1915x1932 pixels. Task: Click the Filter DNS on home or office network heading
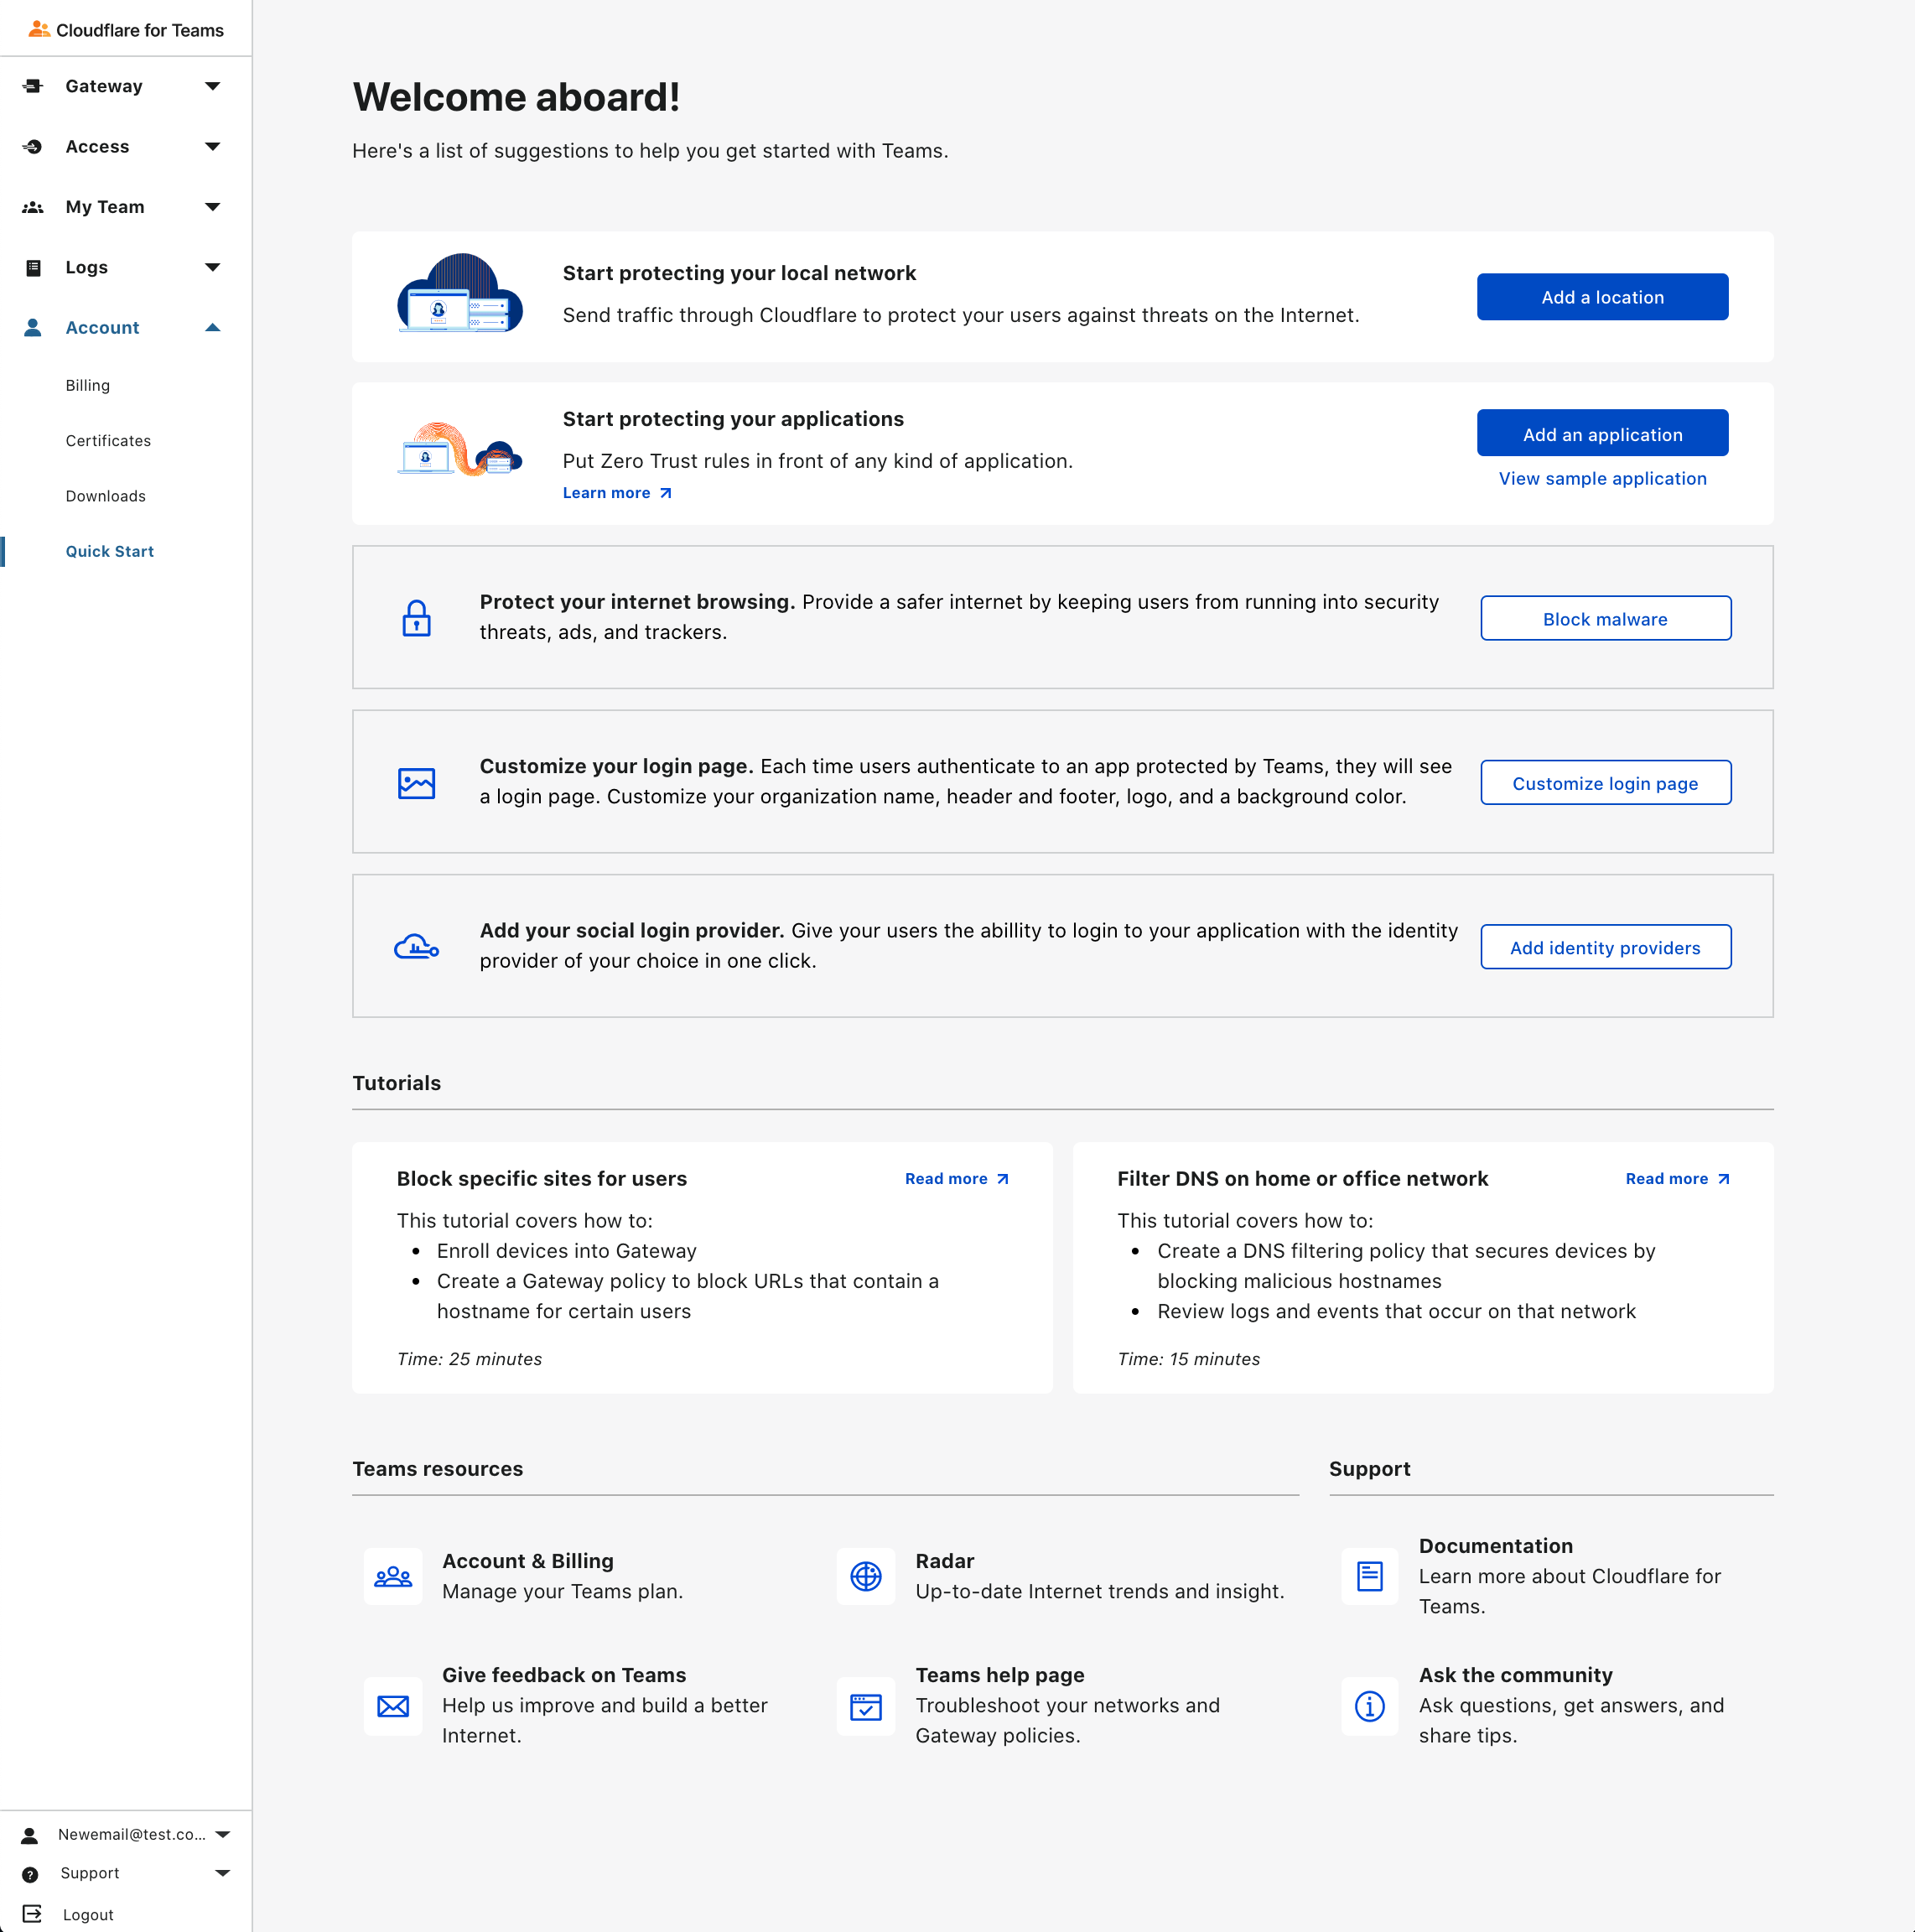[1302, 1179]
